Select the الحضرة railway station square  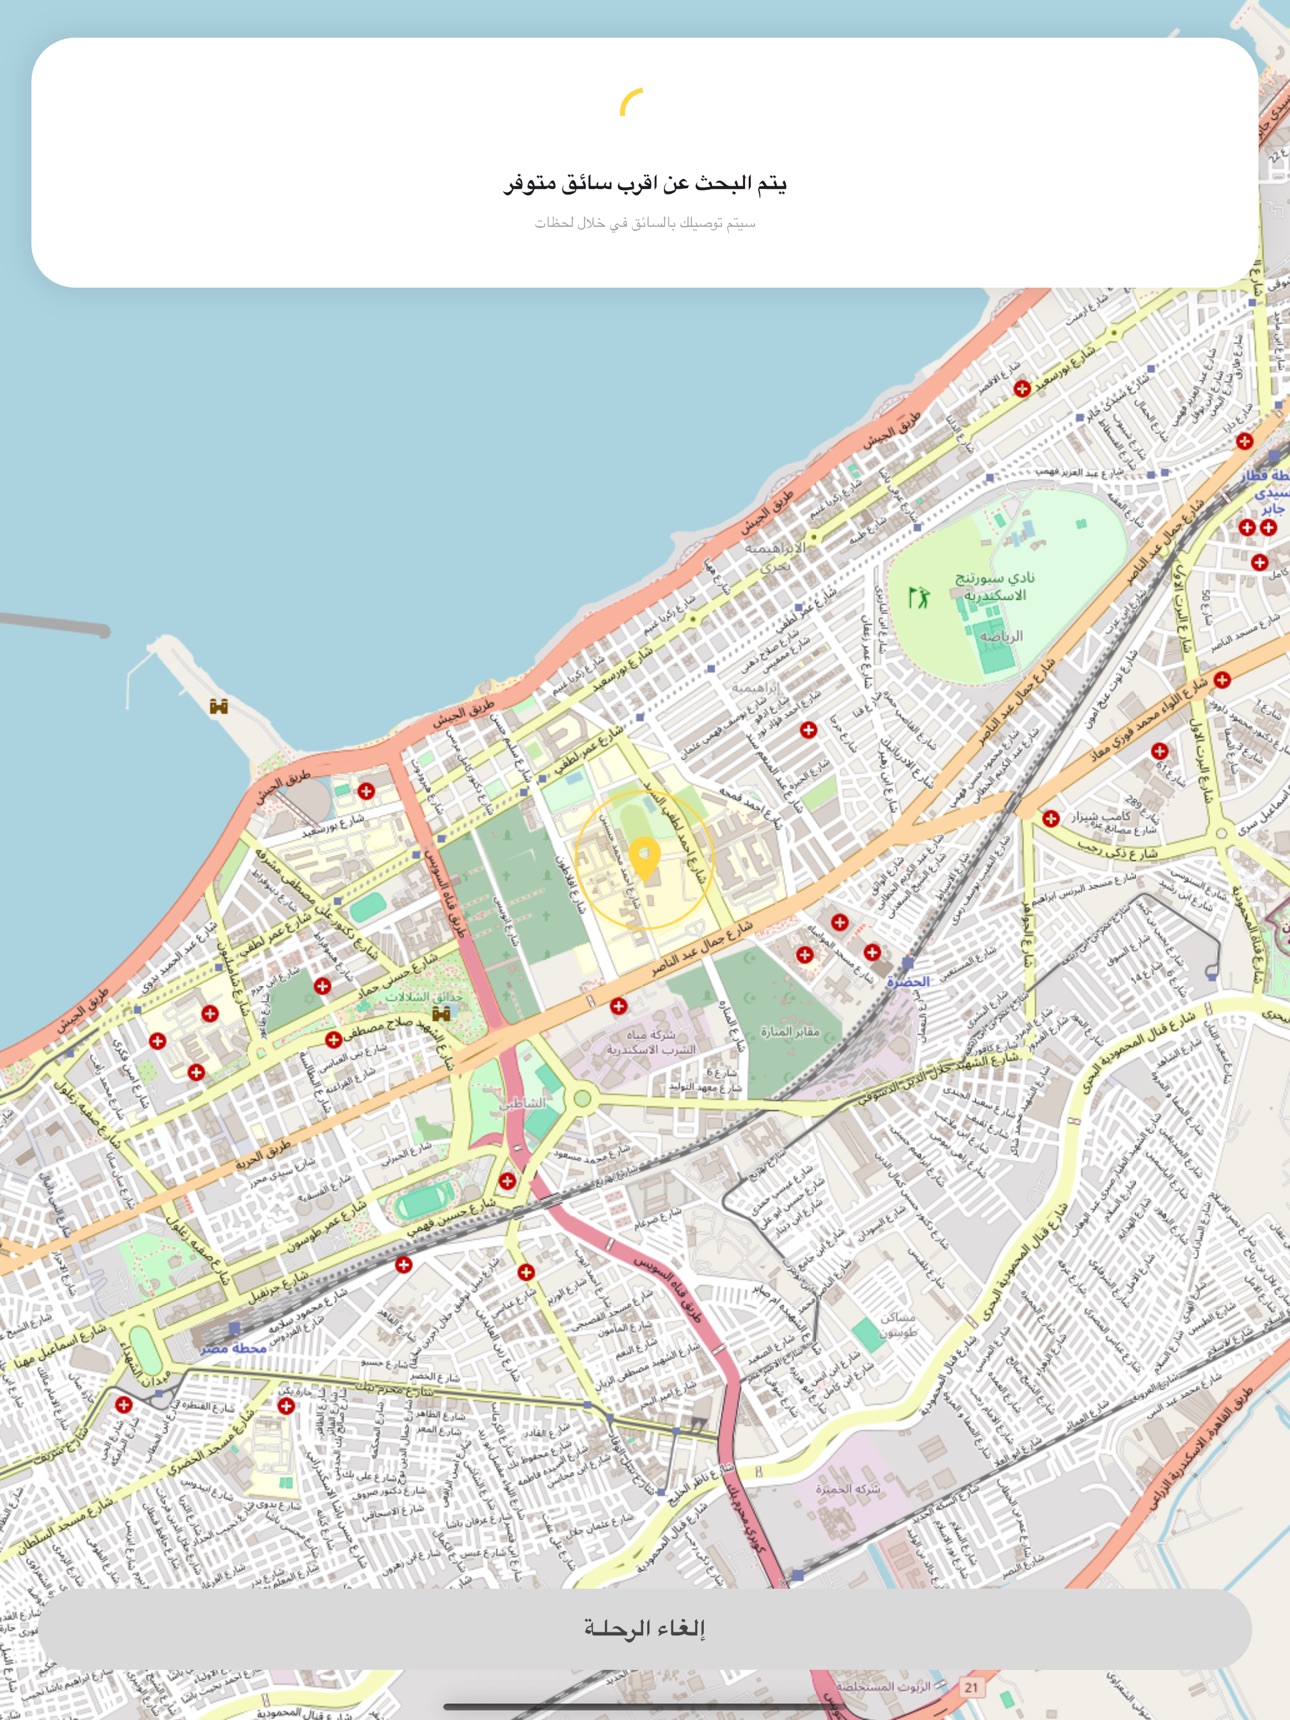point(908,965)
